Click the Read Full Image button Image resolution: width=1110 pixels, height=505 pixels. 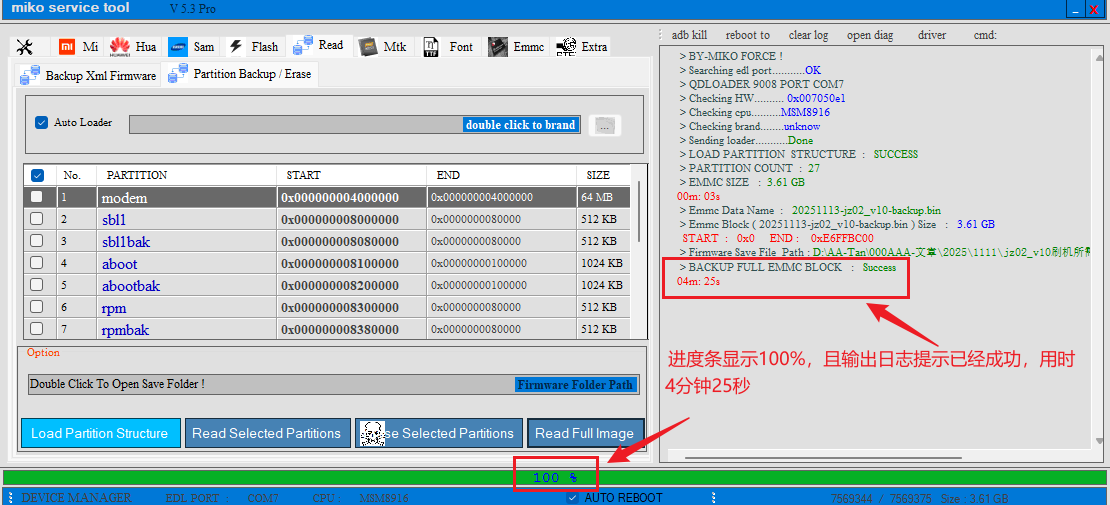pyautogui.click(x=584, y=433)
